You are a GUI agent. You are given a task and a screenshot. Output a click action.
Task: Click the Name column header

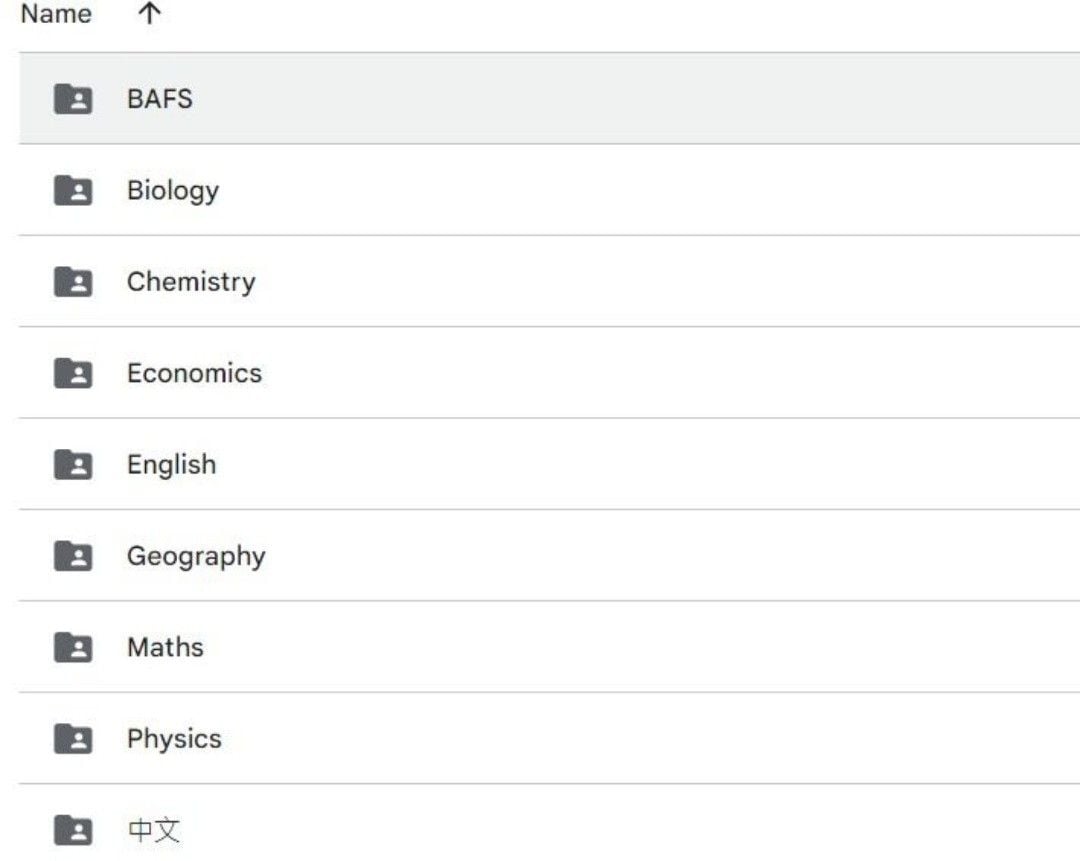tap(56, 14)
